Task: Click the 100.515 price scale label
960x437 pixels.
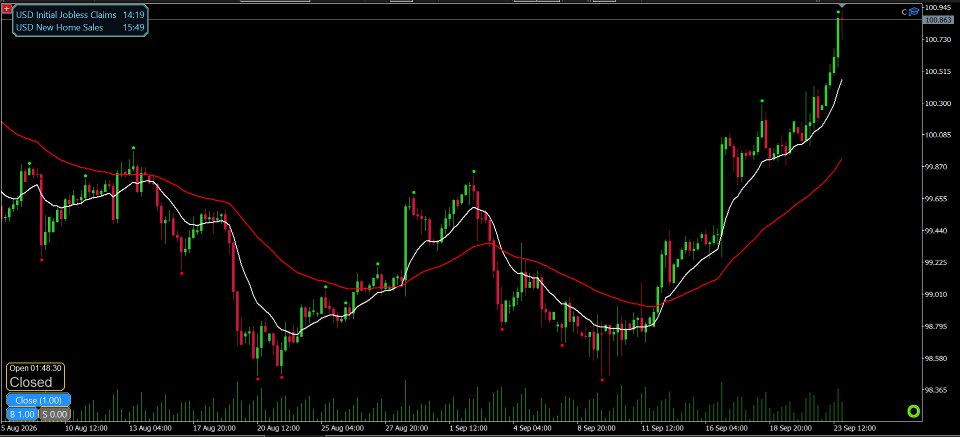Action: [937, 72]
